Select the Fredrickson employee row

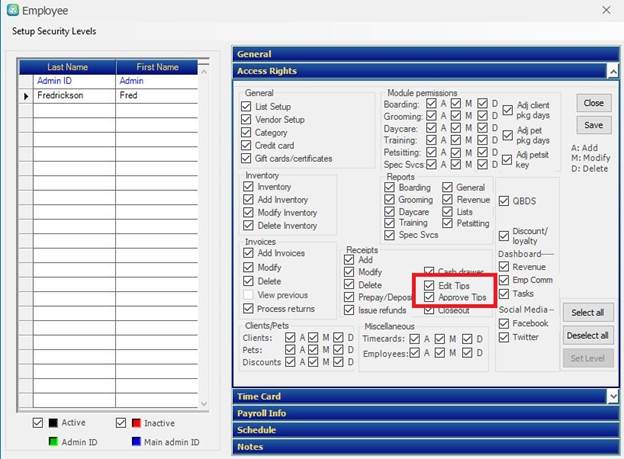click(x=74, y=96)
